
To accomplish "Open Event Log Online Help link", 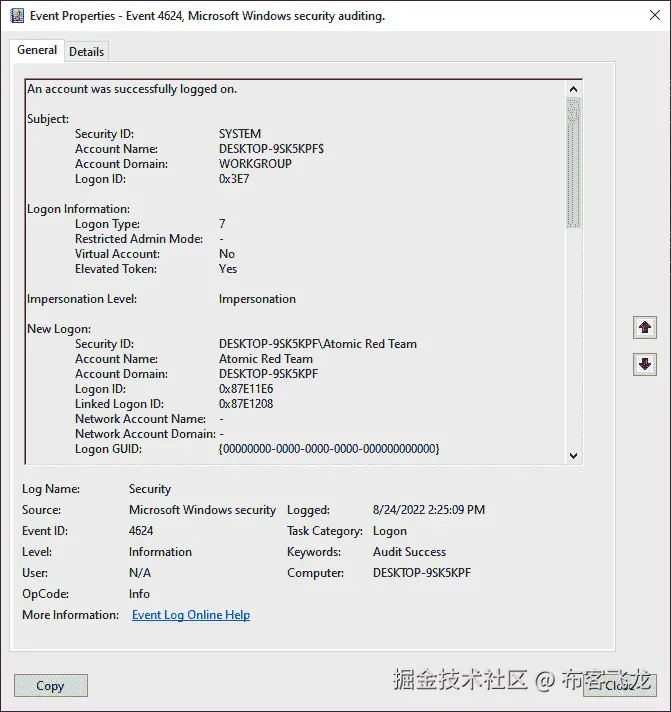I will tap(191, 615).
